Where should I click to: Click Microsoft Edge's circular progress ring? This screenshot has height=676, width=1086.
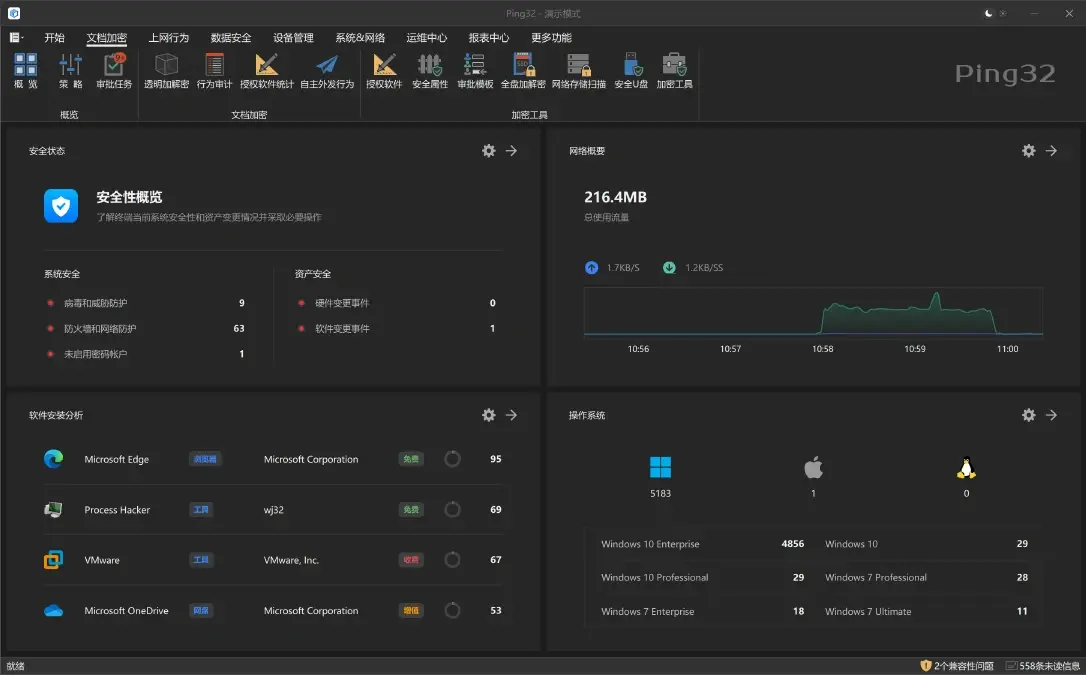[452, 458]
